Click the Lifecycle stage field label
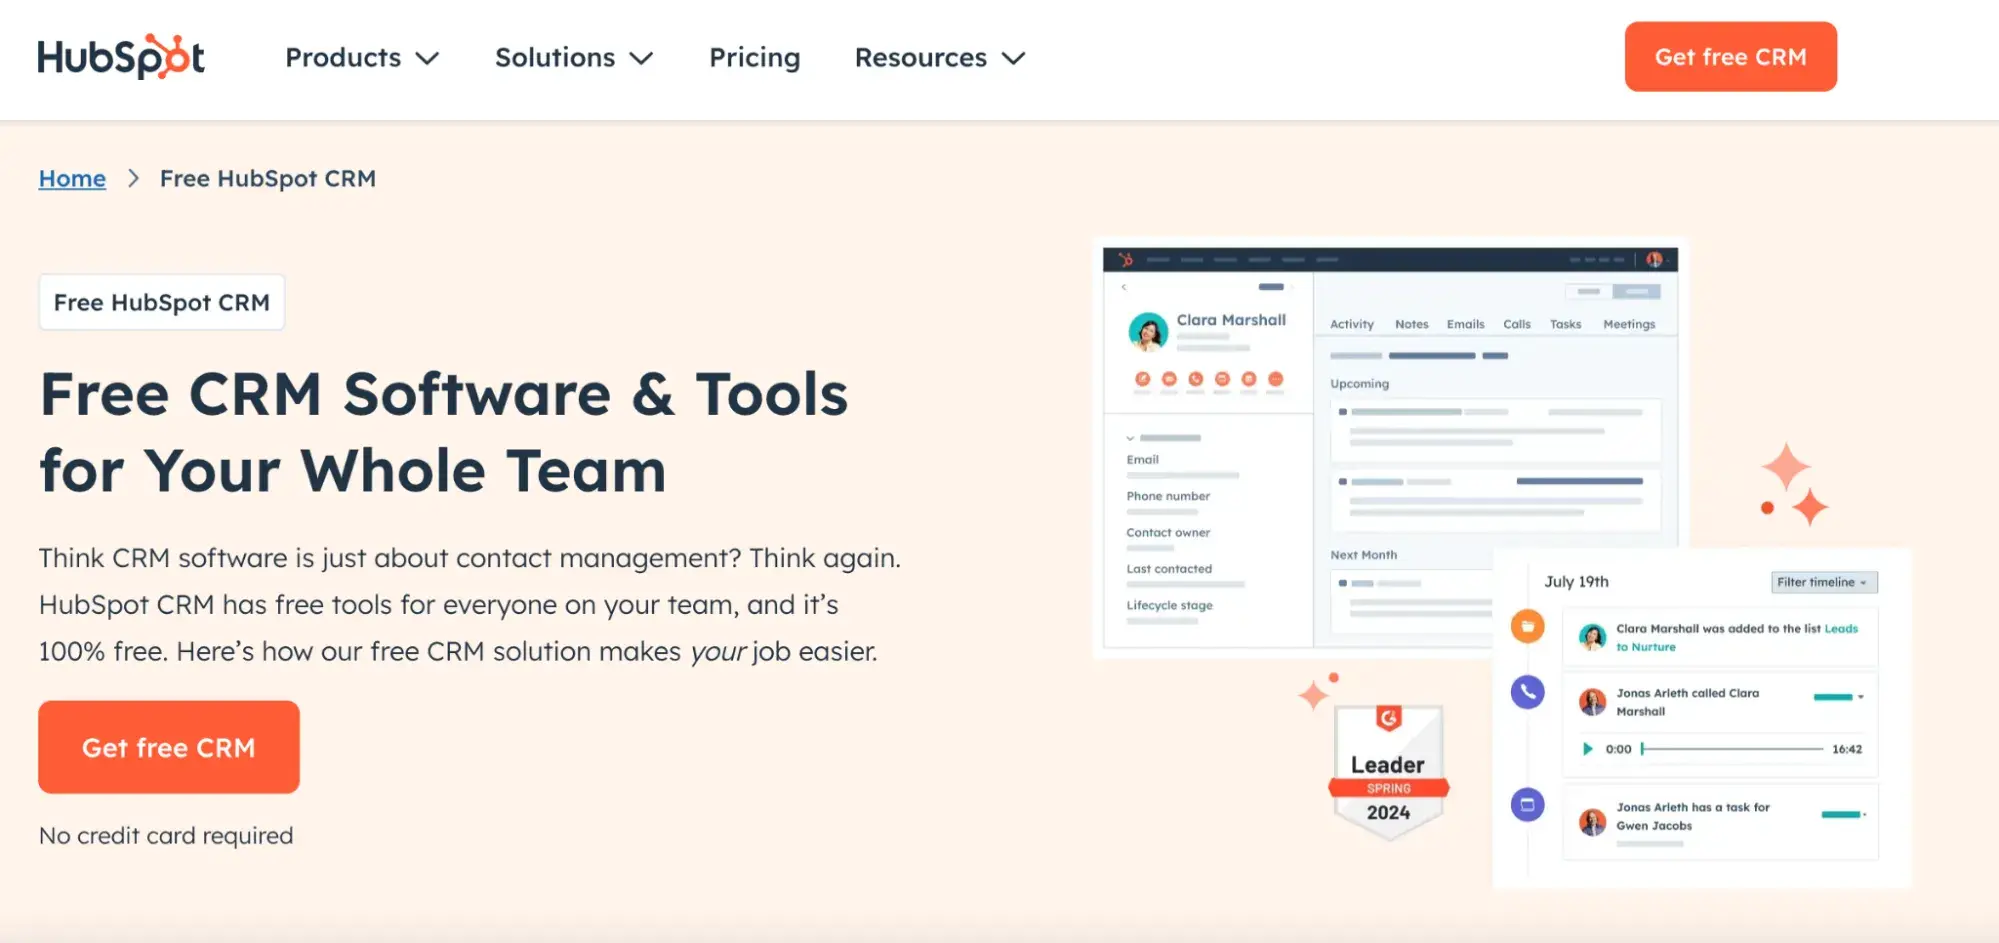The width and height of the screenshot is (1999, 943). pyautogui.click(x=1169, y=605)
